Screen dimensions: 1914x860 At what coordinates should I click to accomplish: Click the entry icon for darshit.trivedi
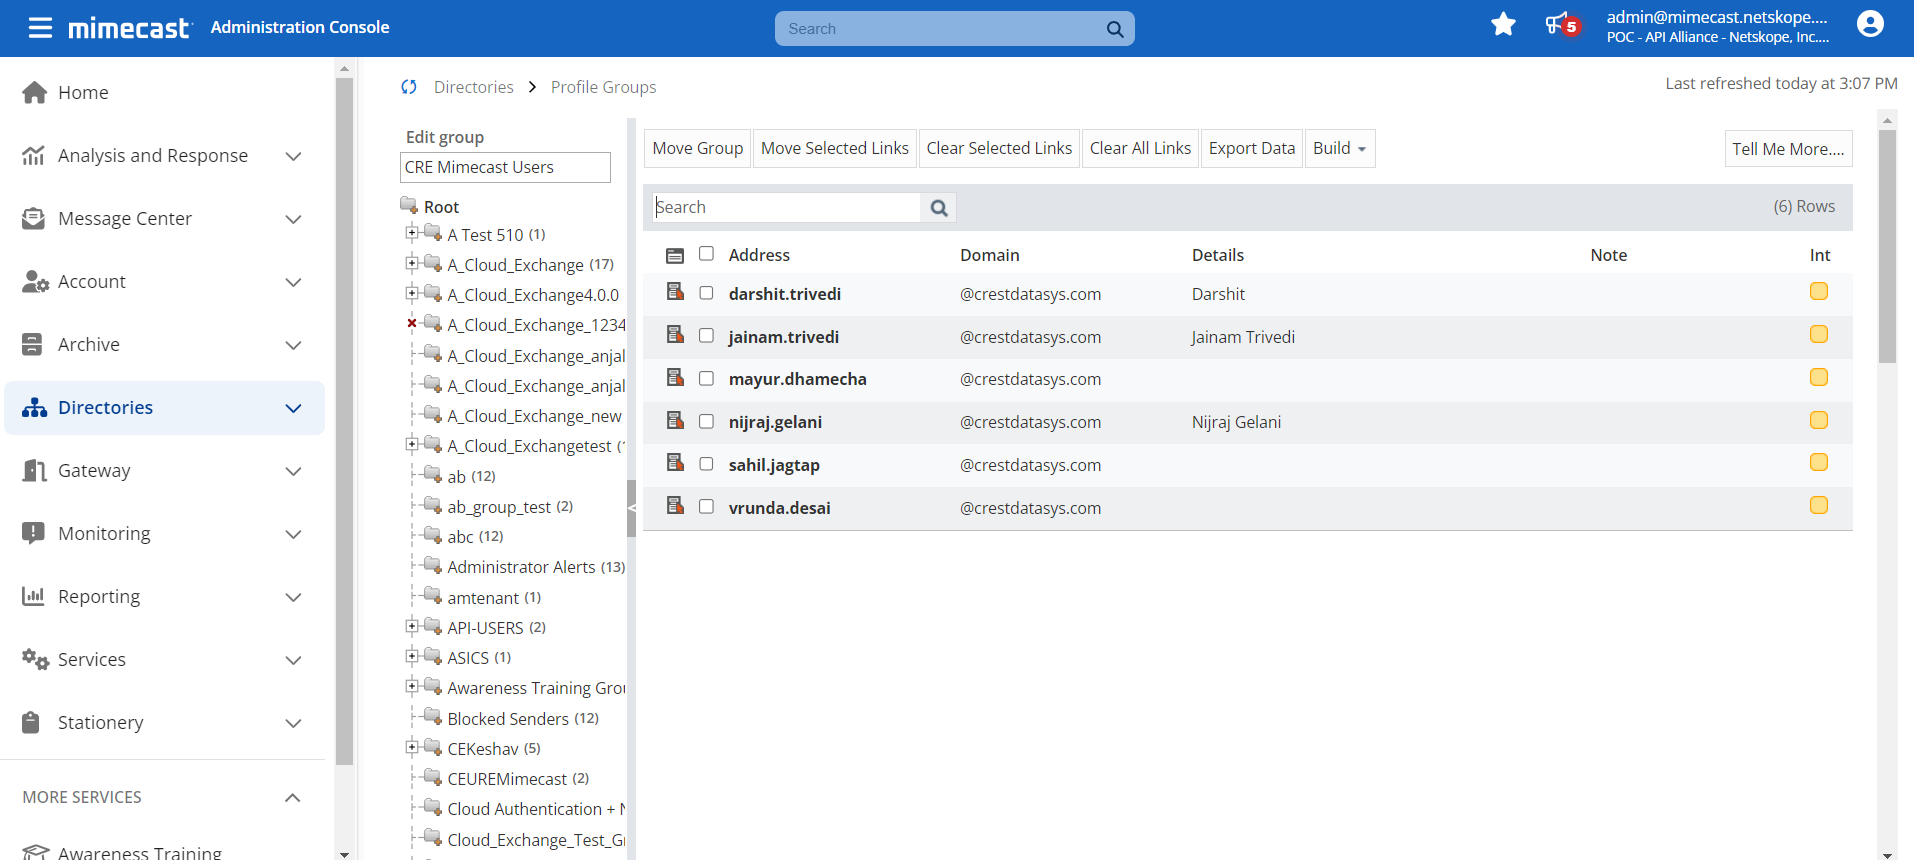(675, 292)
